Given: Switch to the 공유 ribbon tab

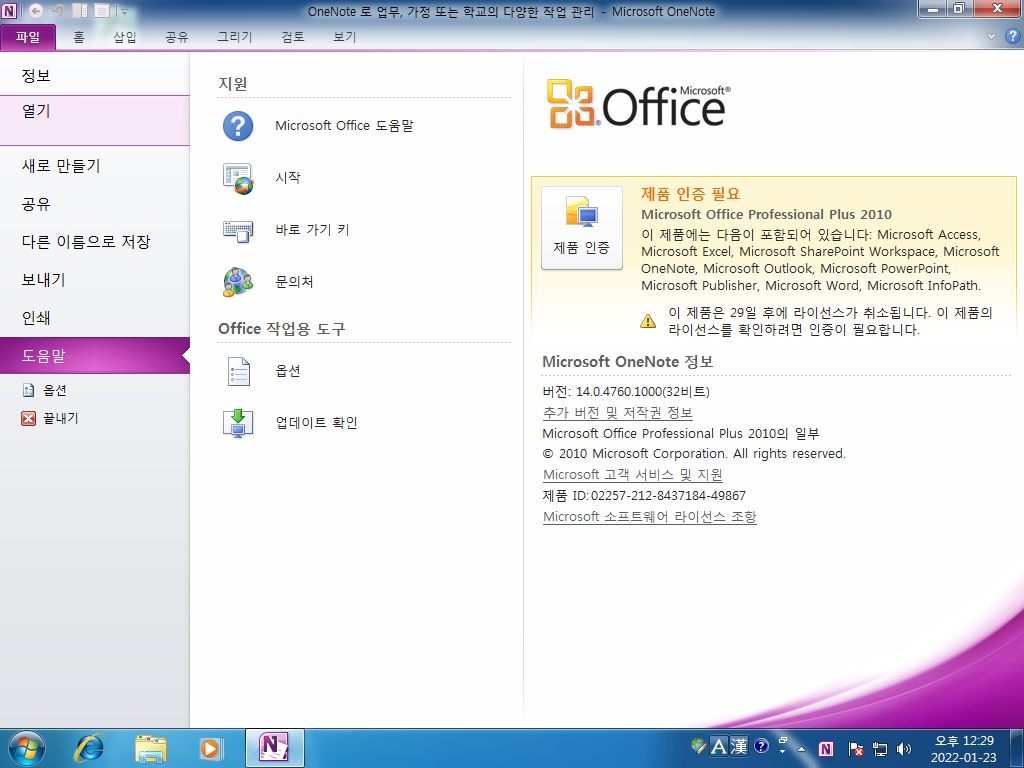Looking at the screenshot, I should 176,37.
